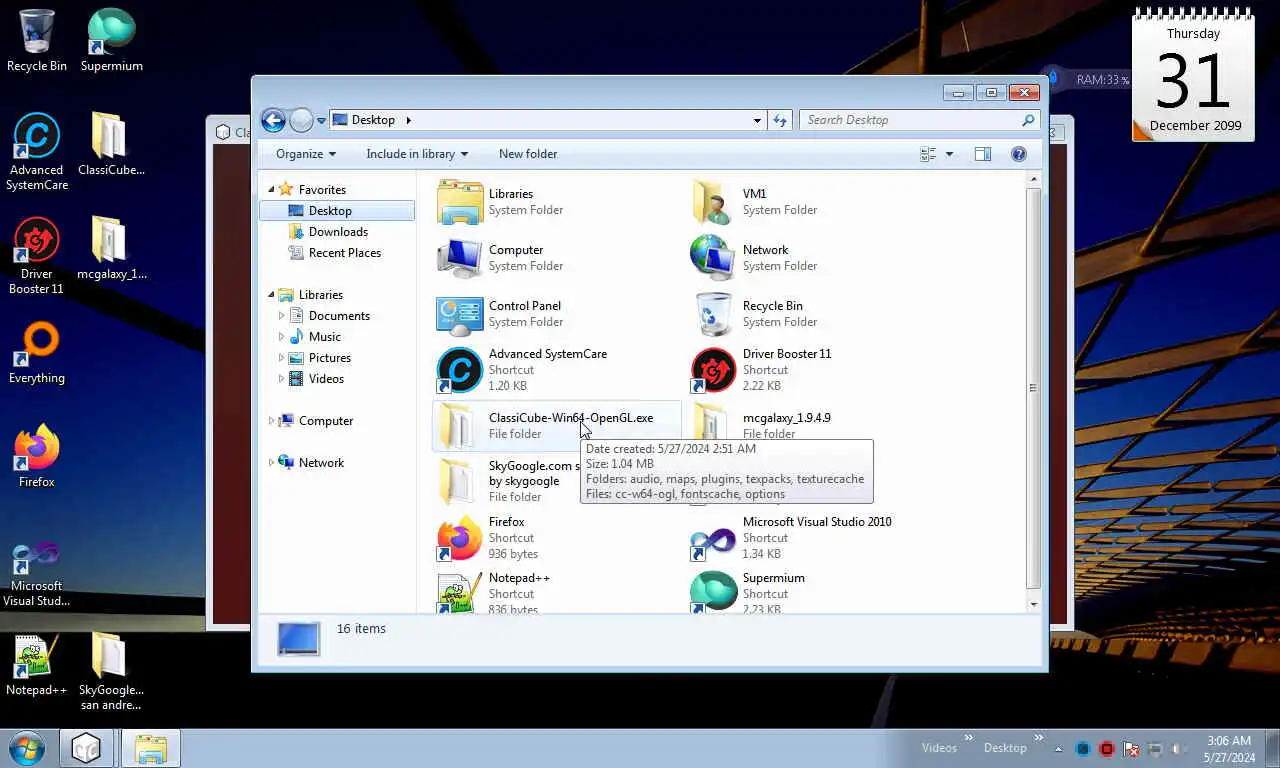Open Change your view options arrow

tap(949, 154)
